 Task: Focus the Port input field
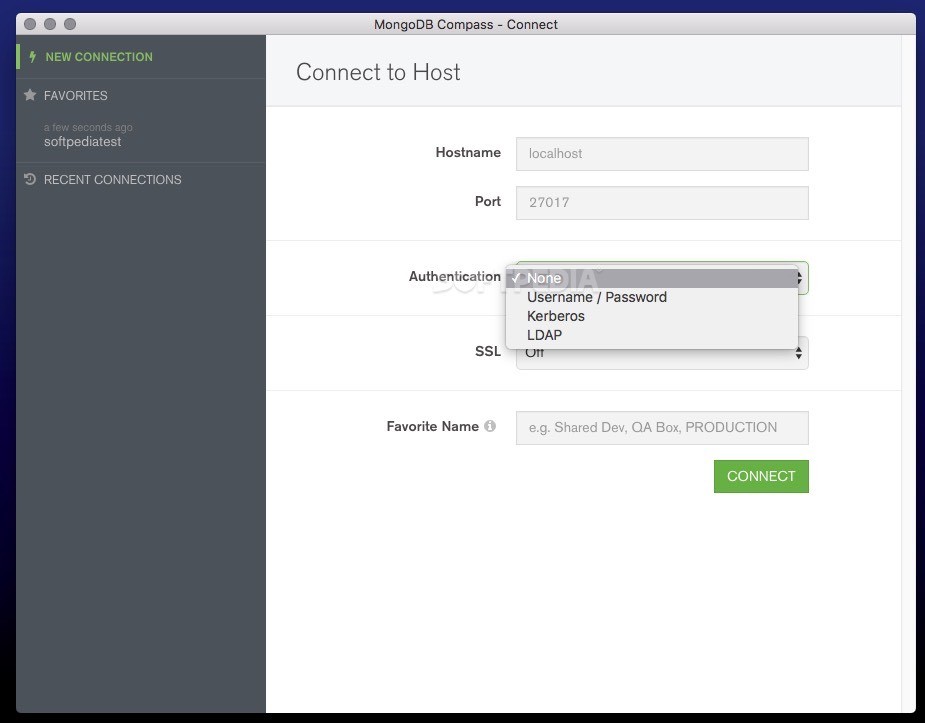662,203
